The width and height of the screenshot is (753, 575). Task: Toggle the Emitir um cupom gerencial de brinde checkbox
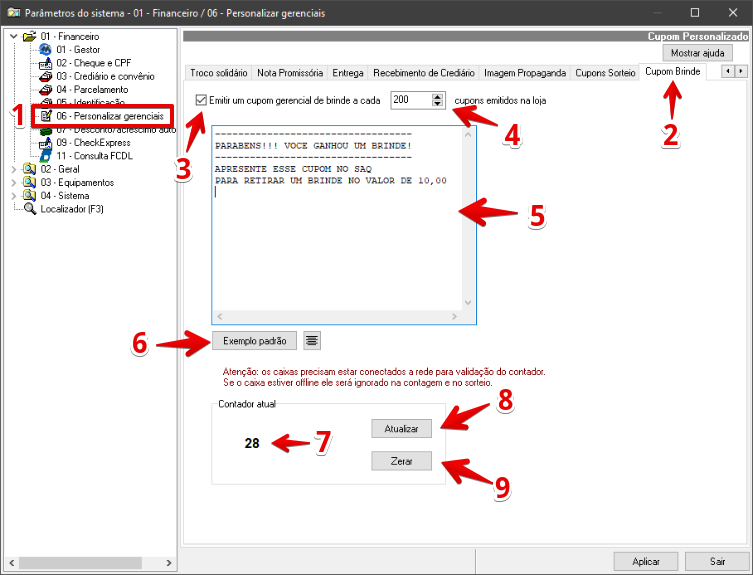201,100
